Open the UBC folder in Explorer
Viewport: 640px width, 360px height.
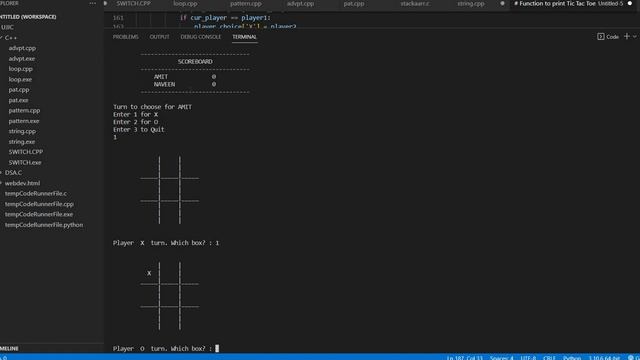click(x=7, y=27)
